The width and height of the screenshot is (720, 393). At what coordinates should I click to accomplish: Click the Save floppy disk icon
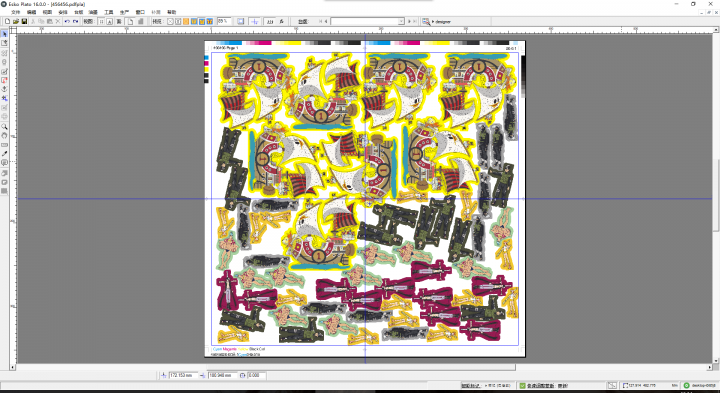(x=24, y=21)
